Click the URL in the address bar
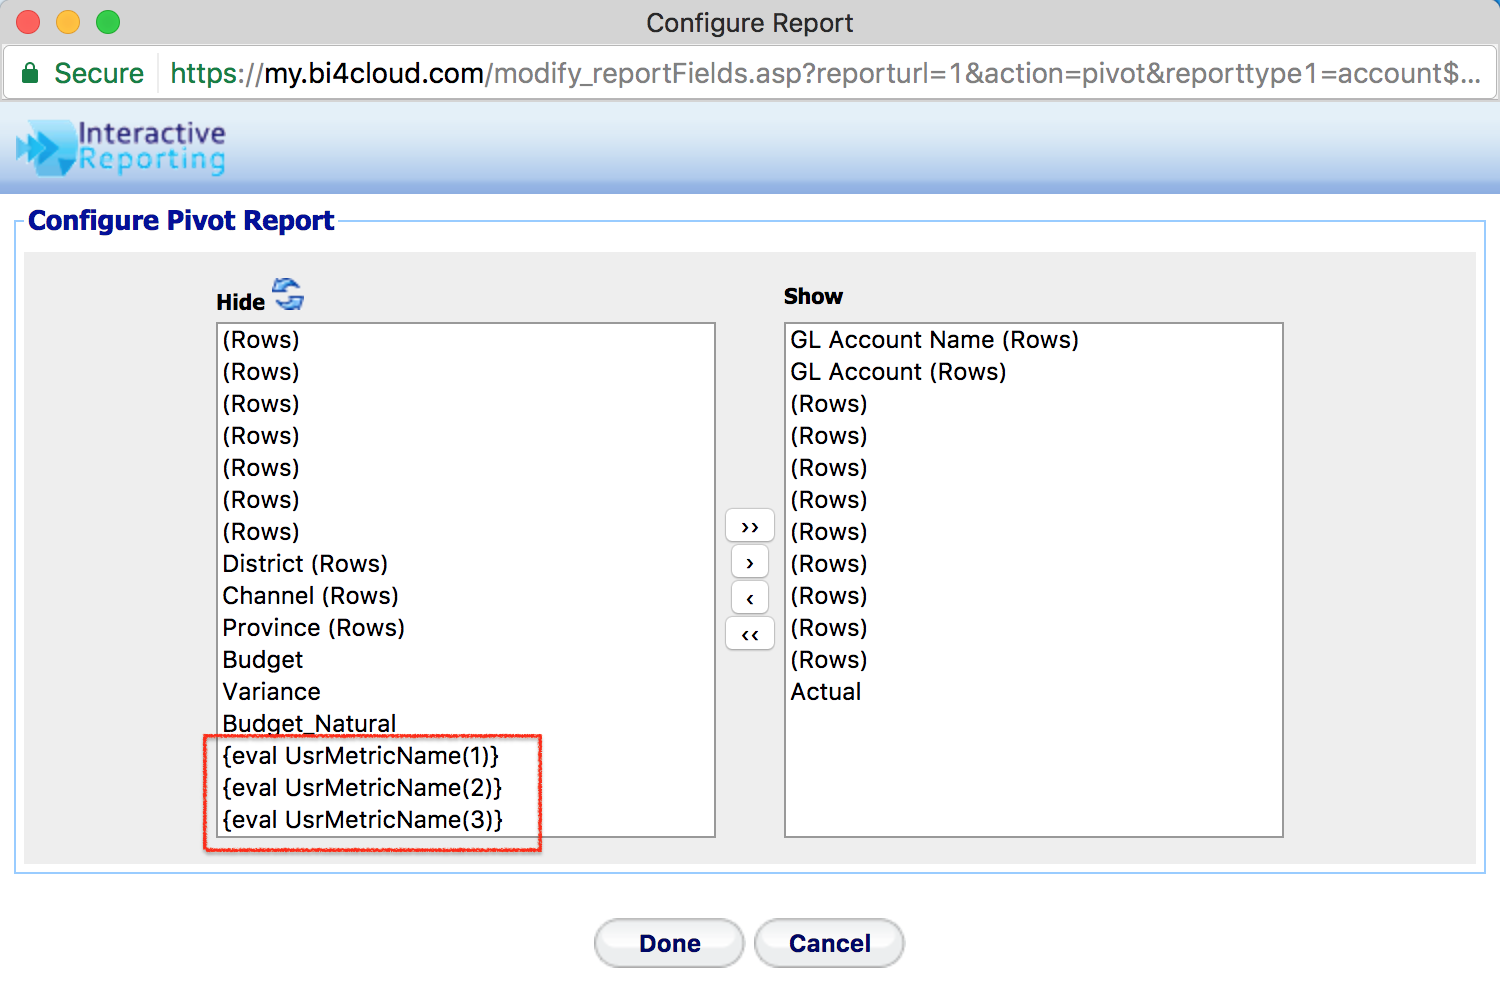 click(825, 73)
